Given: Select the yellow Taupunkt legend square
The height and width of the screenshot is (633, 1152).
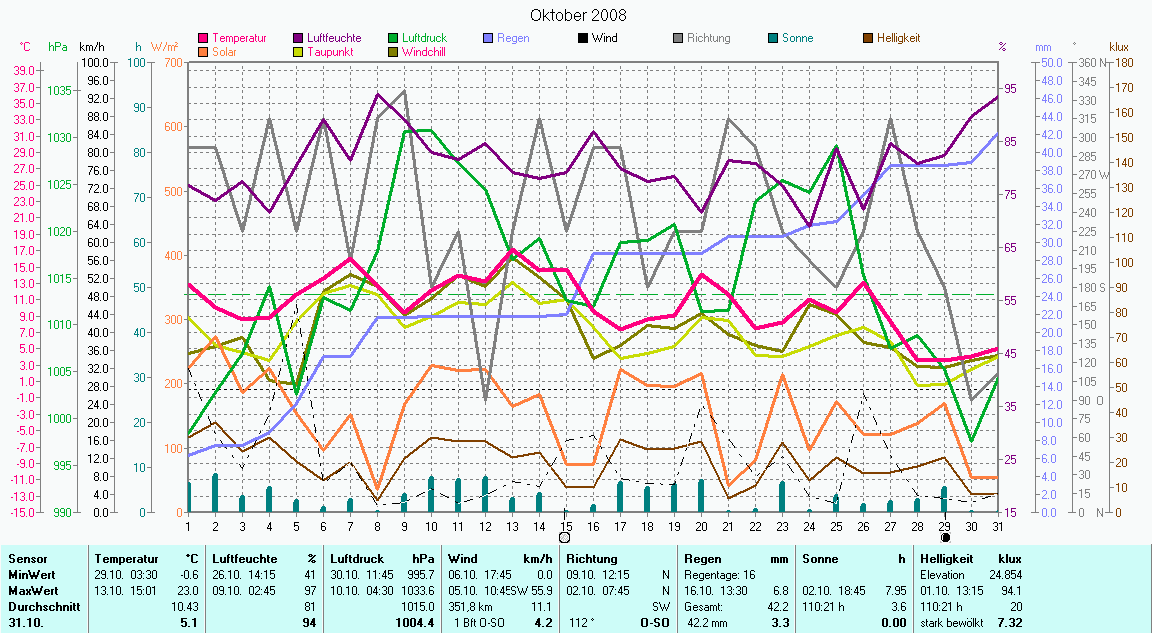Looking at the screenshot, I should point(299,51).
